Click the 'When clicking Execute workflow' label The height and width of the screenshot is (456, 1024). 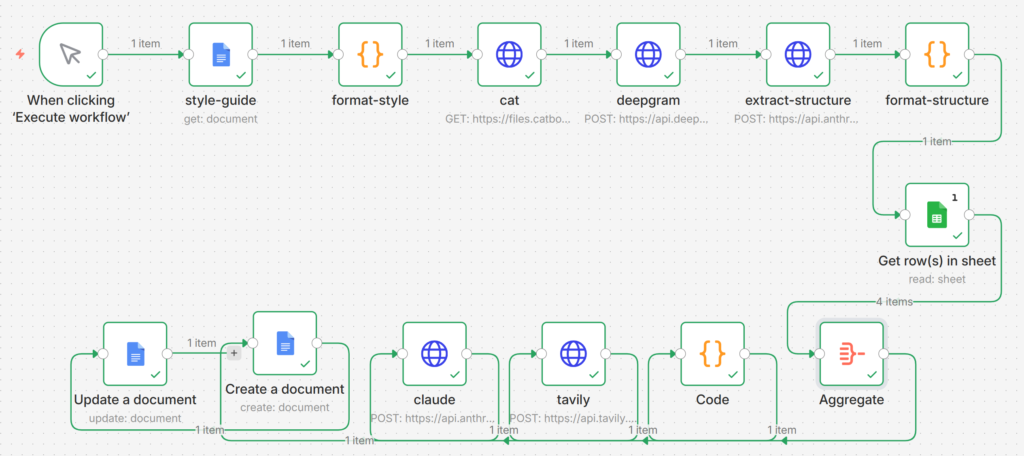pyautogui.click(x=71, y=109)
